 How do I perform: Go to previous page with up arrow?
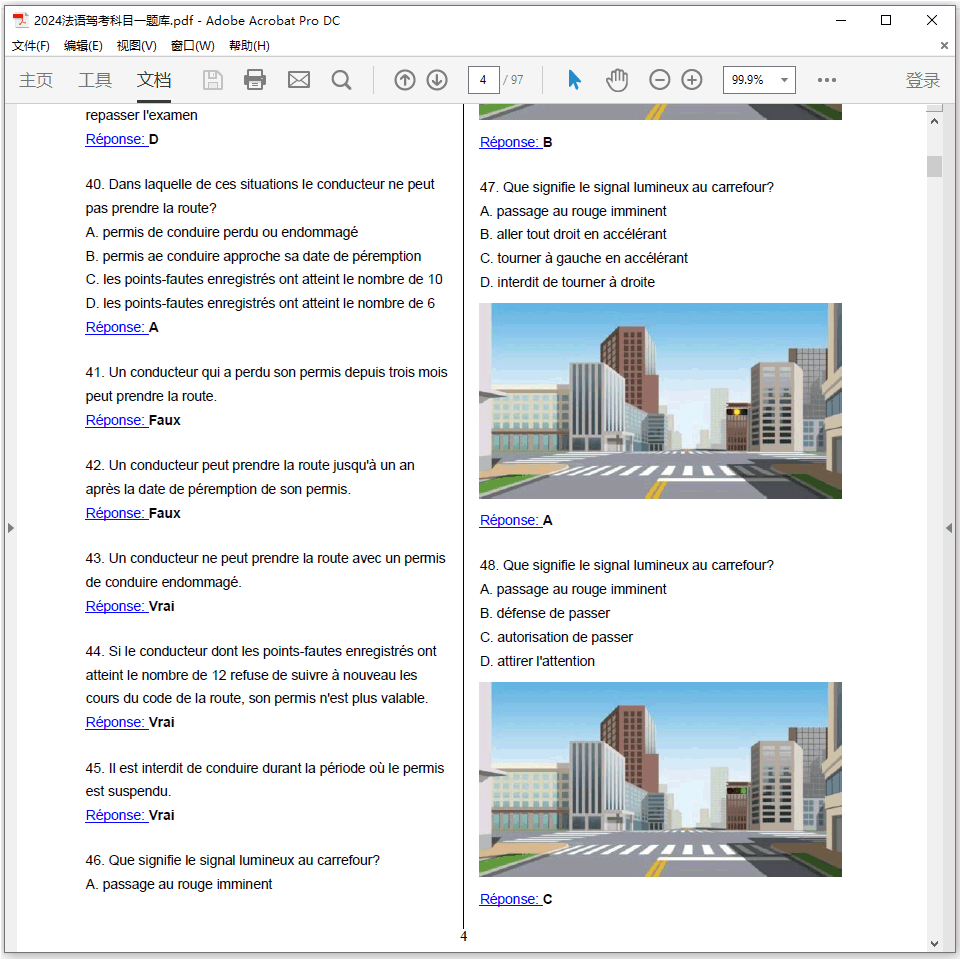click(404, 80)
